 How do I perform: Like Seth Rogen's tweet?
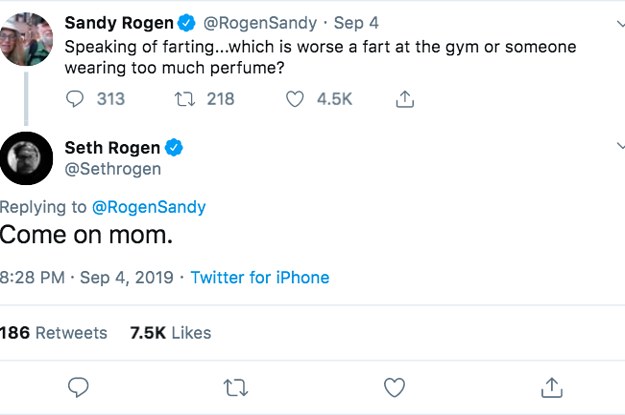click(x=394, y=386)
